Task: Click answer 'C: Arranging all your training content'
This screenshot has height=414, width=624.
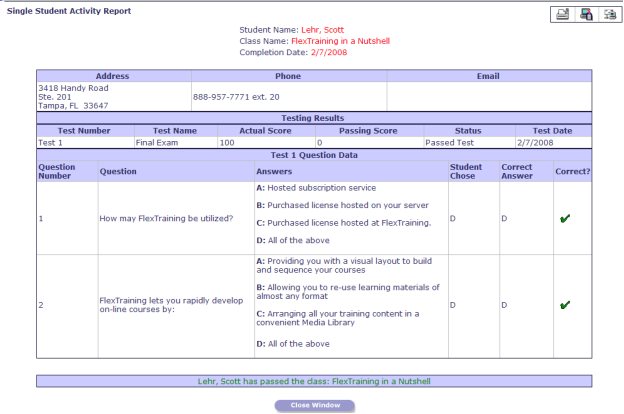Action: coord(337,318)
